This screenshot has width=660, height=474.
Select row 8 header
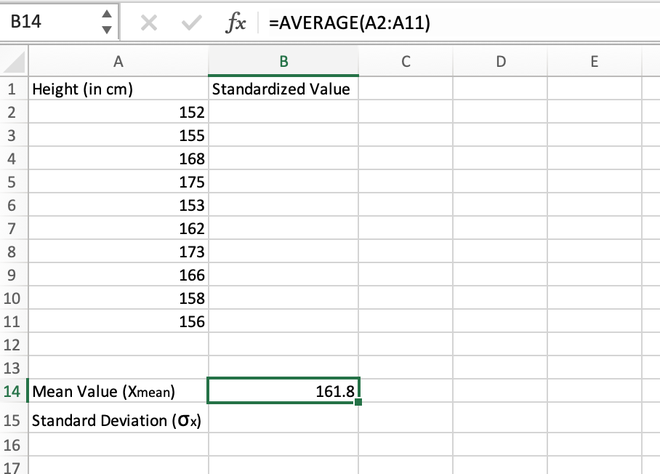tap(12, 251)
